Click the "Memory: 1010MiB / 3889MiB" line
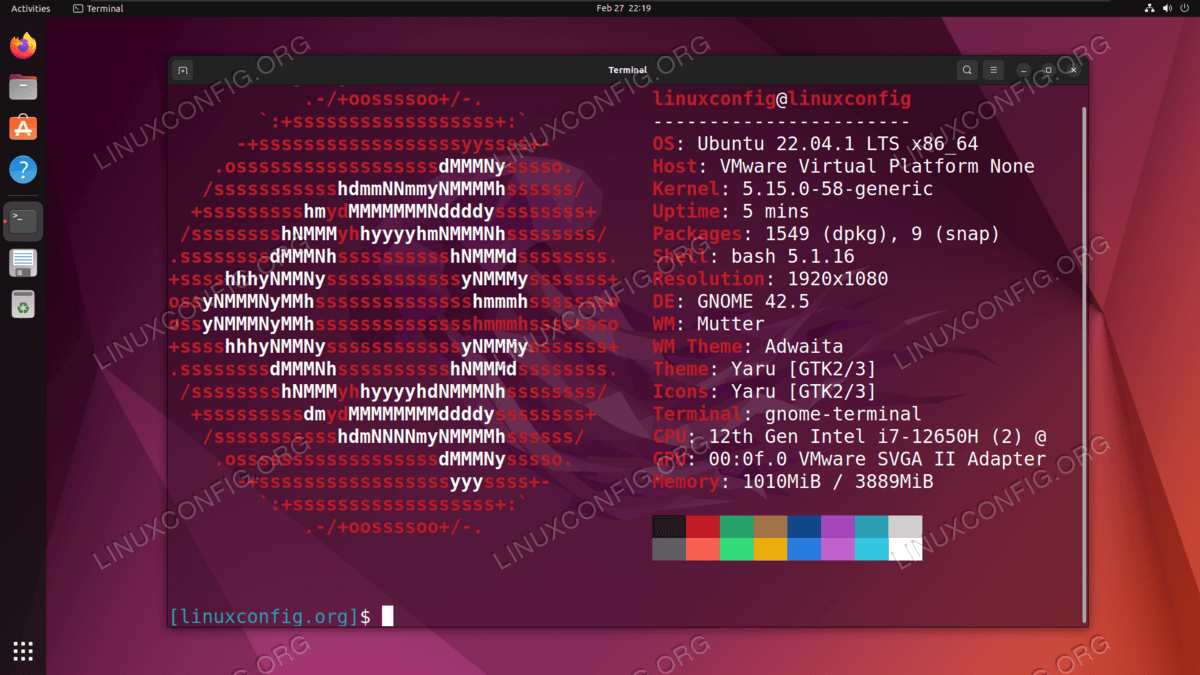 [793, 481]
